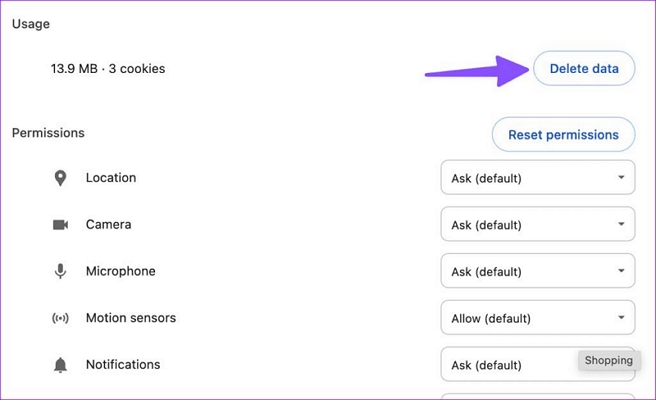This screenshot has width=656, height=400.
Task: Click the Location pin icon
Action: pos(60,178)
